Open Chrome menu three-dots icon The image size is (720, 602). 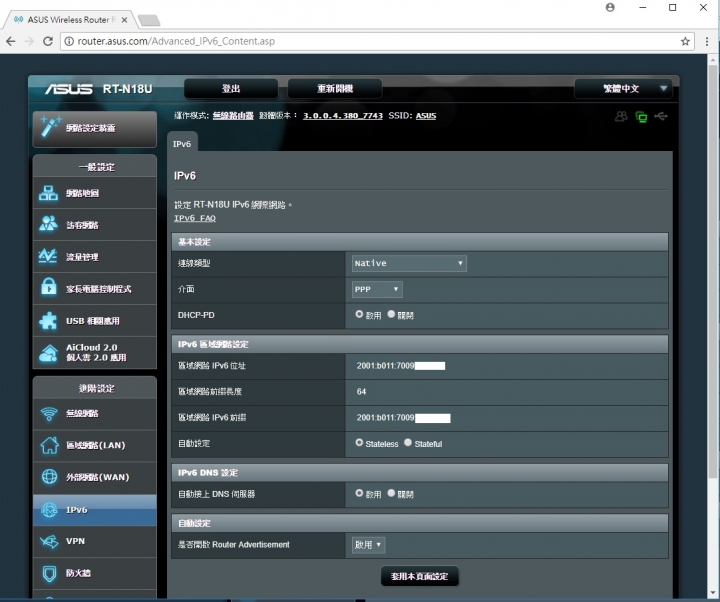[707, 41]
